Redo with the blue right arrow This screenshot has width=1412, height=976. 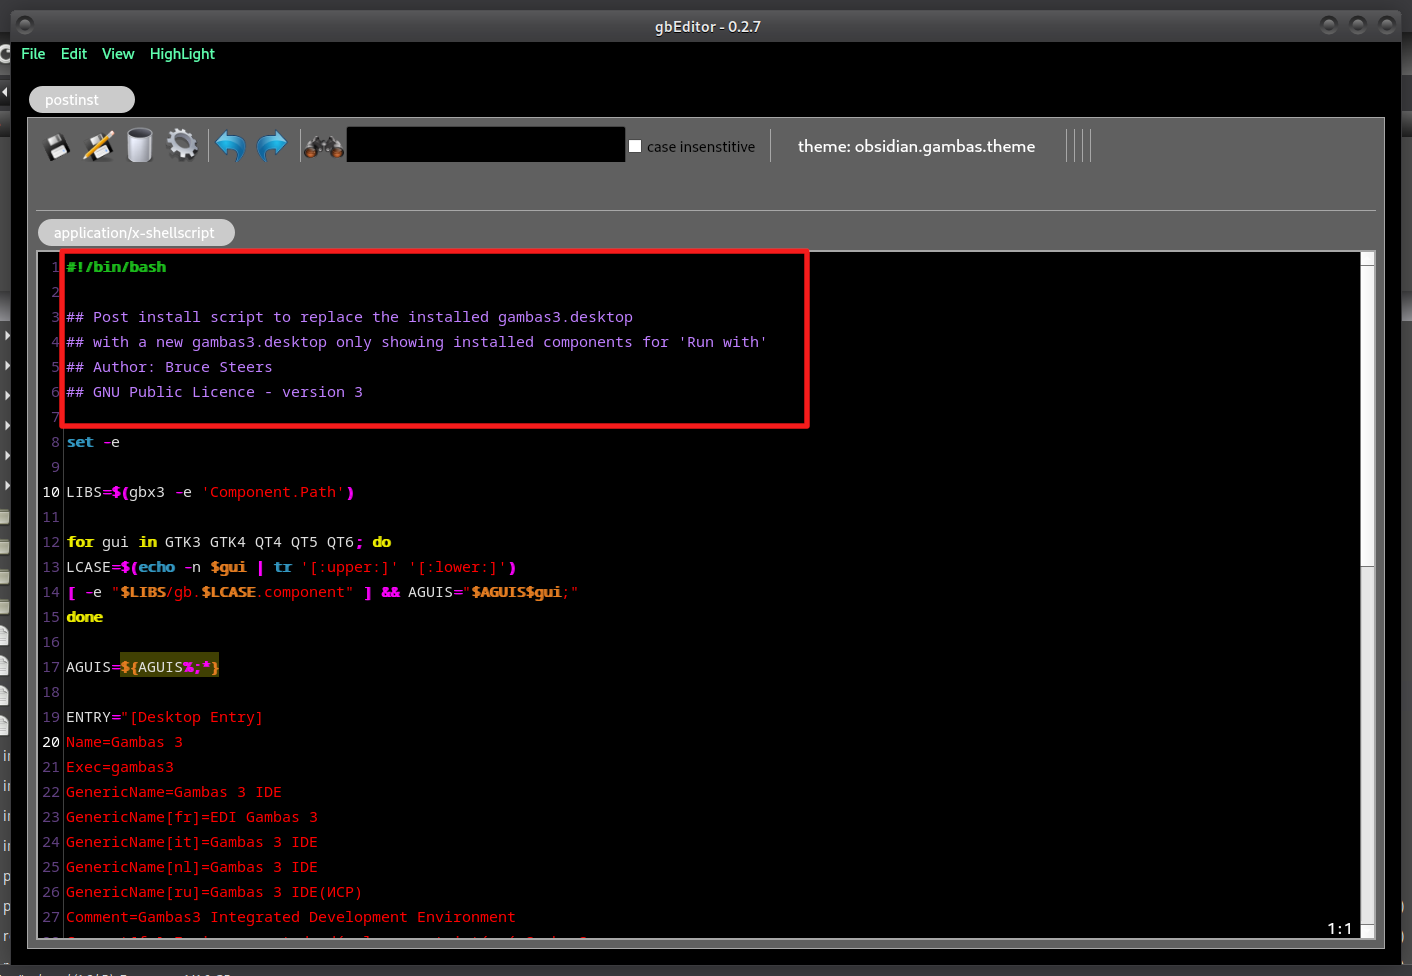[x=272, y=146]
